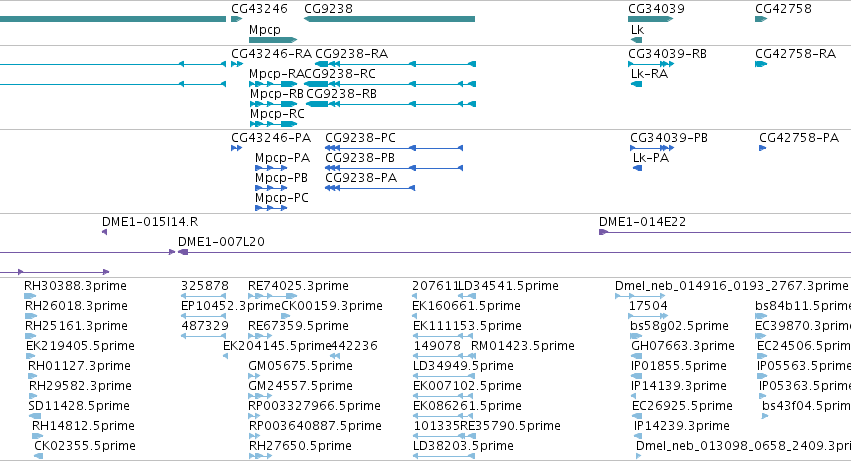Viewport: 851px width, 461px height.
Task: Click EST GM05675.5prime
Action: tap(300, 367)
